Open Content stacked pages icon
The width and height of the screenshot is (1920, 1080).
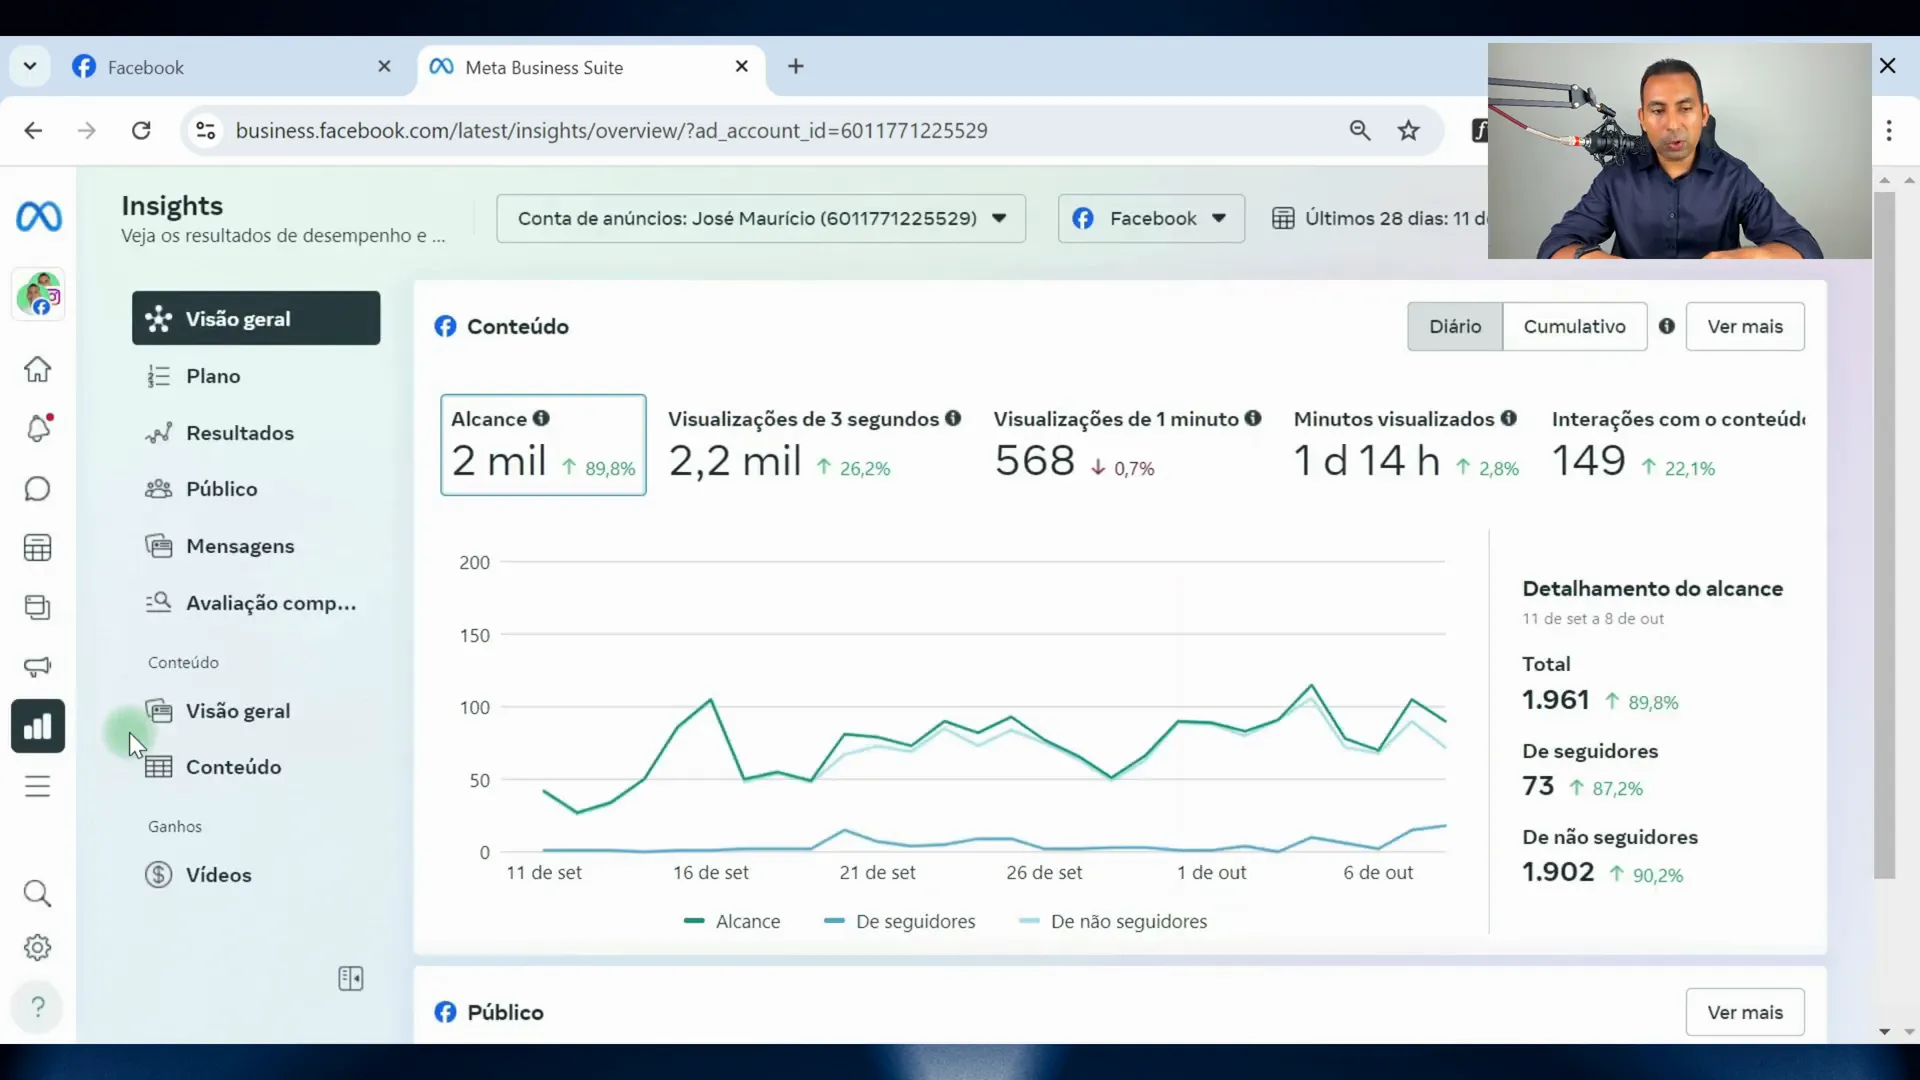[x=38, y=607]
